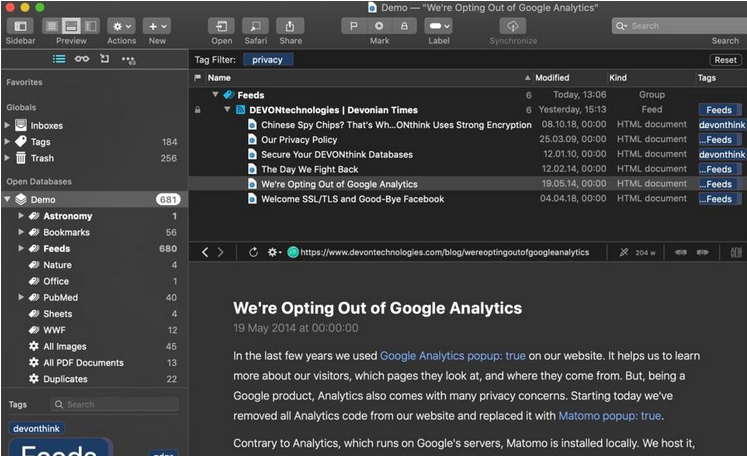
Task: Click the preview URL address field
Action: (x=444, y=252)
